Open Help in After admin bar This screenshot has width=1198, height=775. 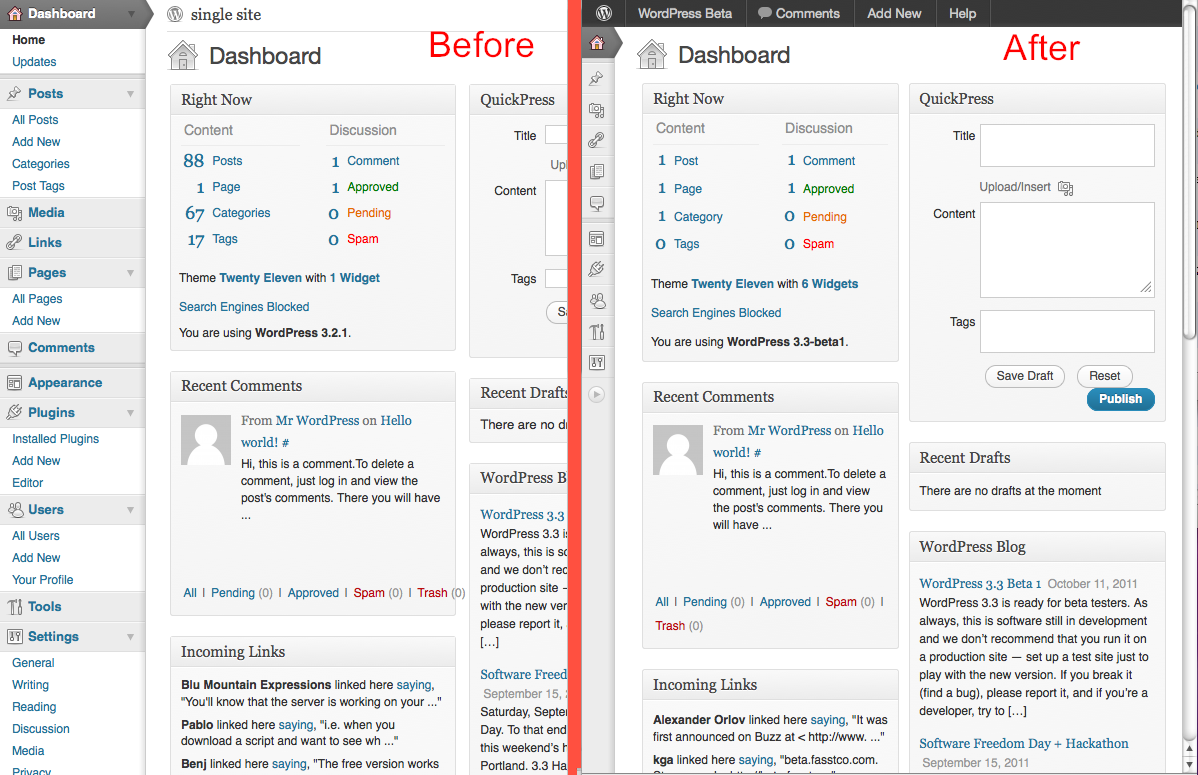962,13
